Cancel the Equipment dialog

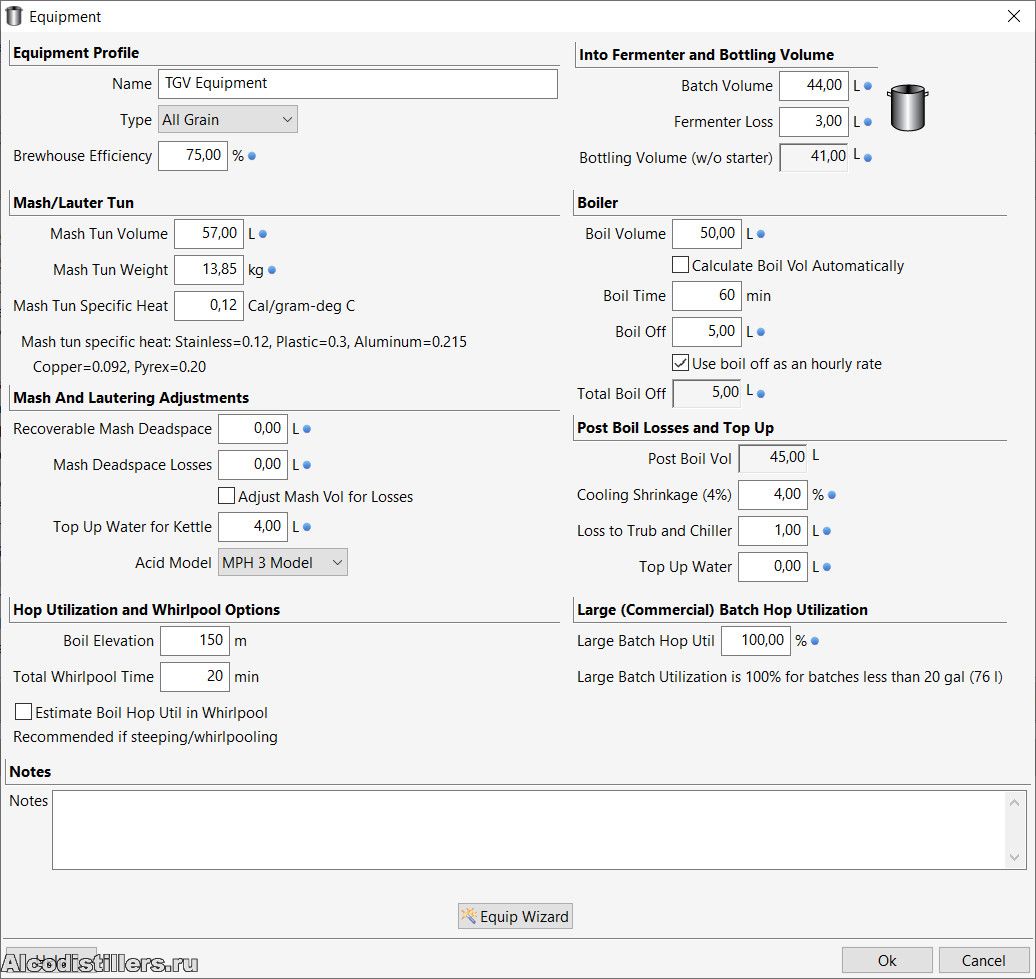(983, 960)
